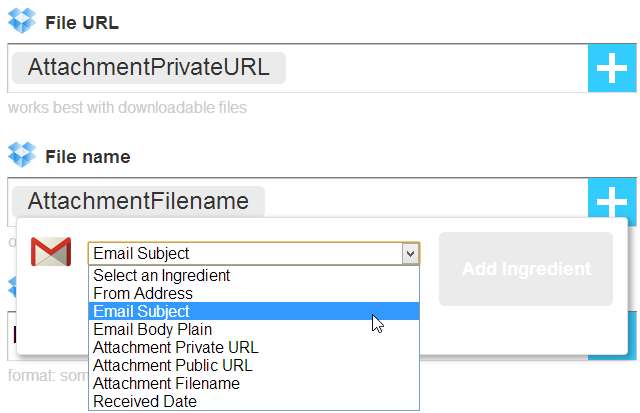This screenshot has height=413, width=640.
Task: Click the Dropbox icon beside File name
Action: [21, 157]
